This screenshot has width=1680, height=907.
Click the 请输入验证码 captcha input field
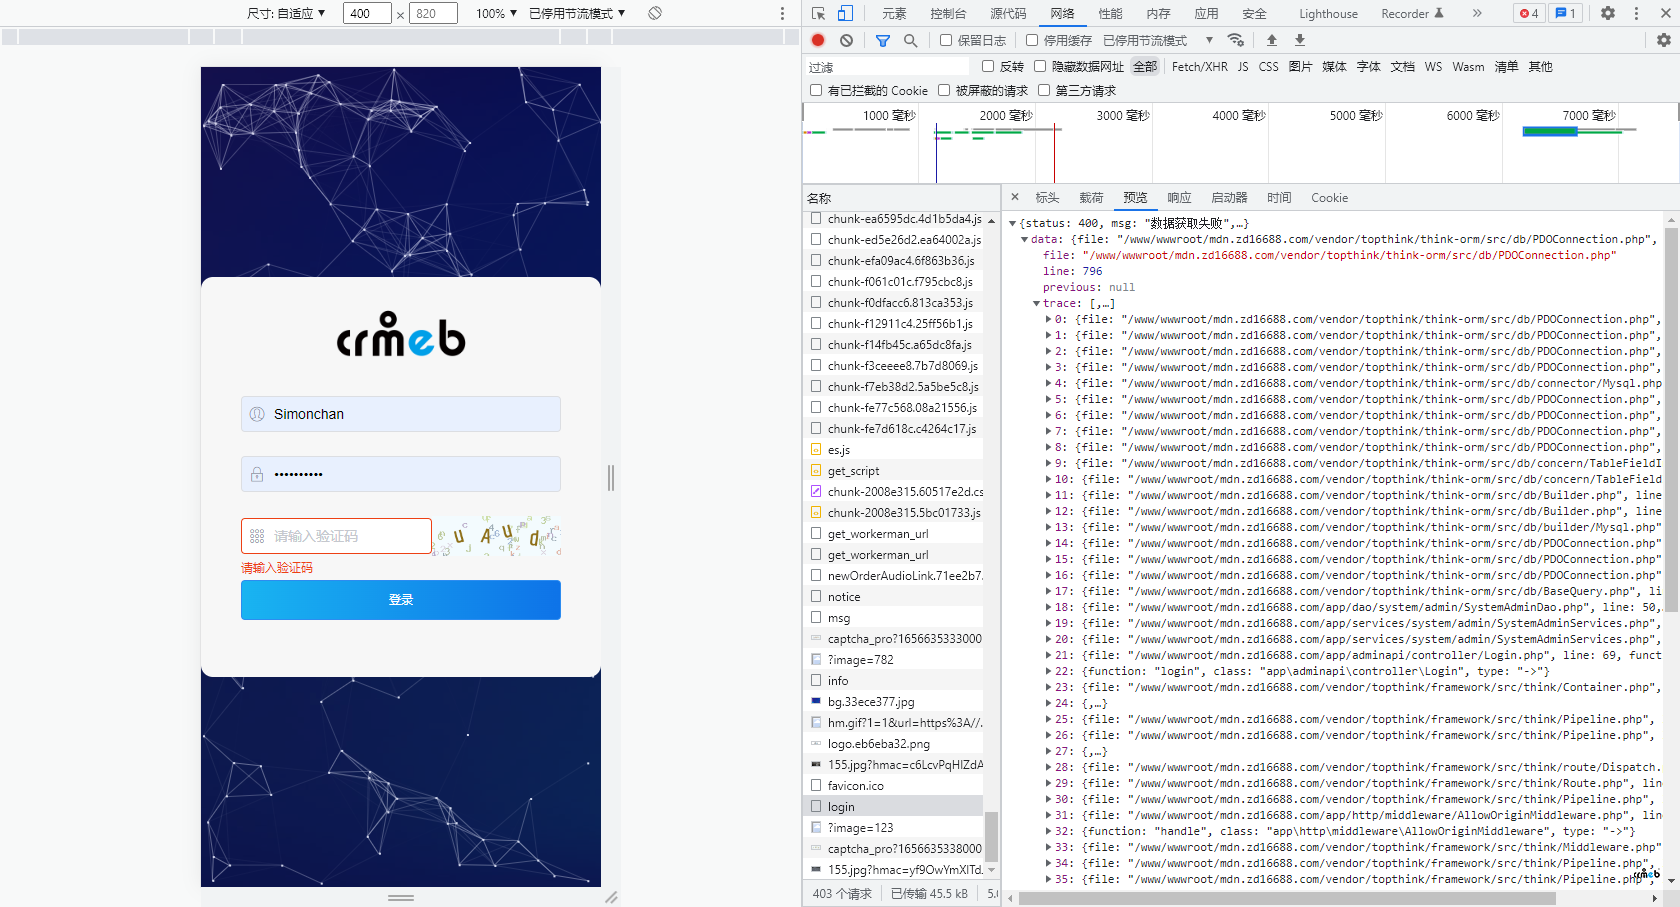pyautogui.click(x=336, y=536)
